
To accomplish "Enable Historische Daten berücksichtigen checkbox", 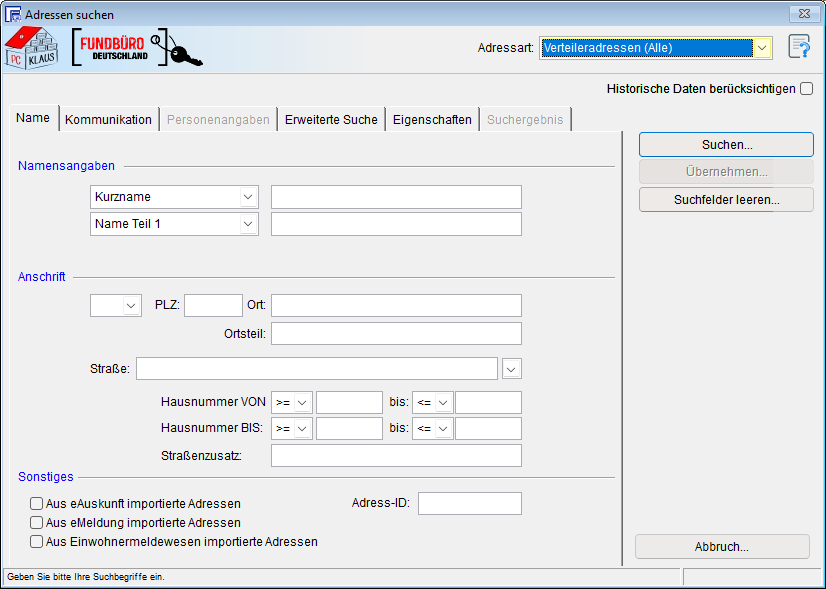I will pyautogui.click(x=806, y=89).
